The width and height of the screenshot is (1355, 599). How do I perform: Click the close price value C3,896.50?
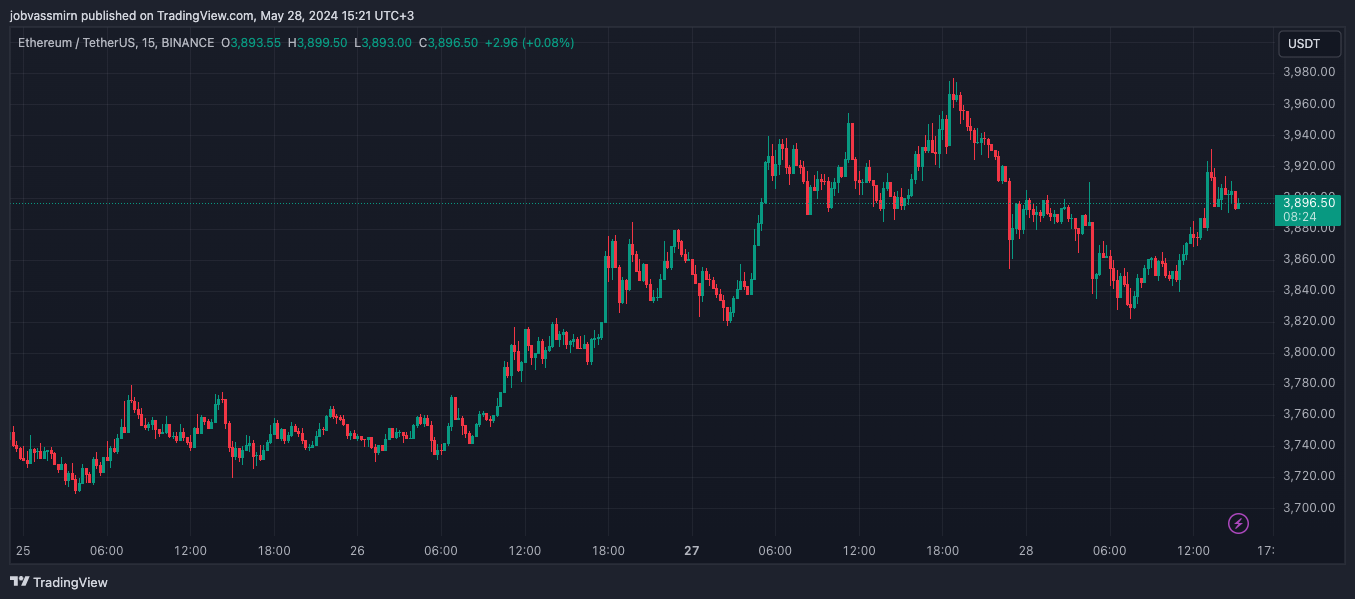pos(447,43)
